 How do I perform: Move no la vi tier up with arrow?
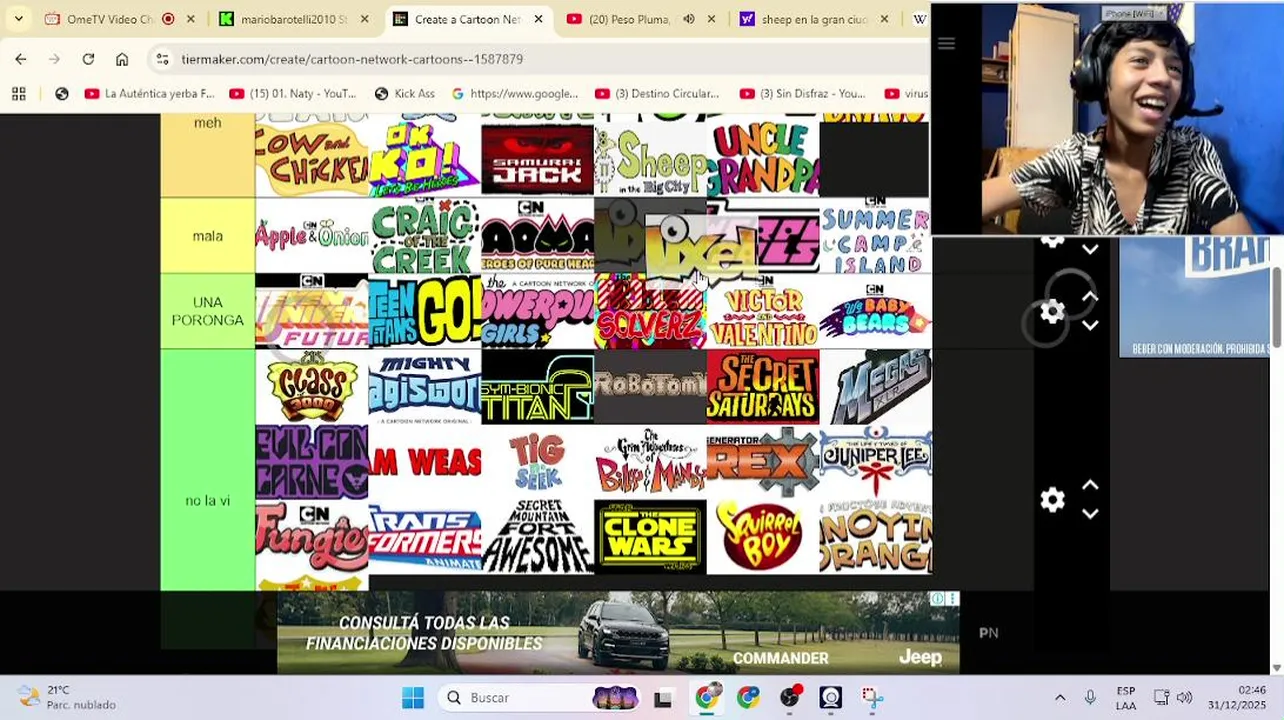(x=1090, y=485)
